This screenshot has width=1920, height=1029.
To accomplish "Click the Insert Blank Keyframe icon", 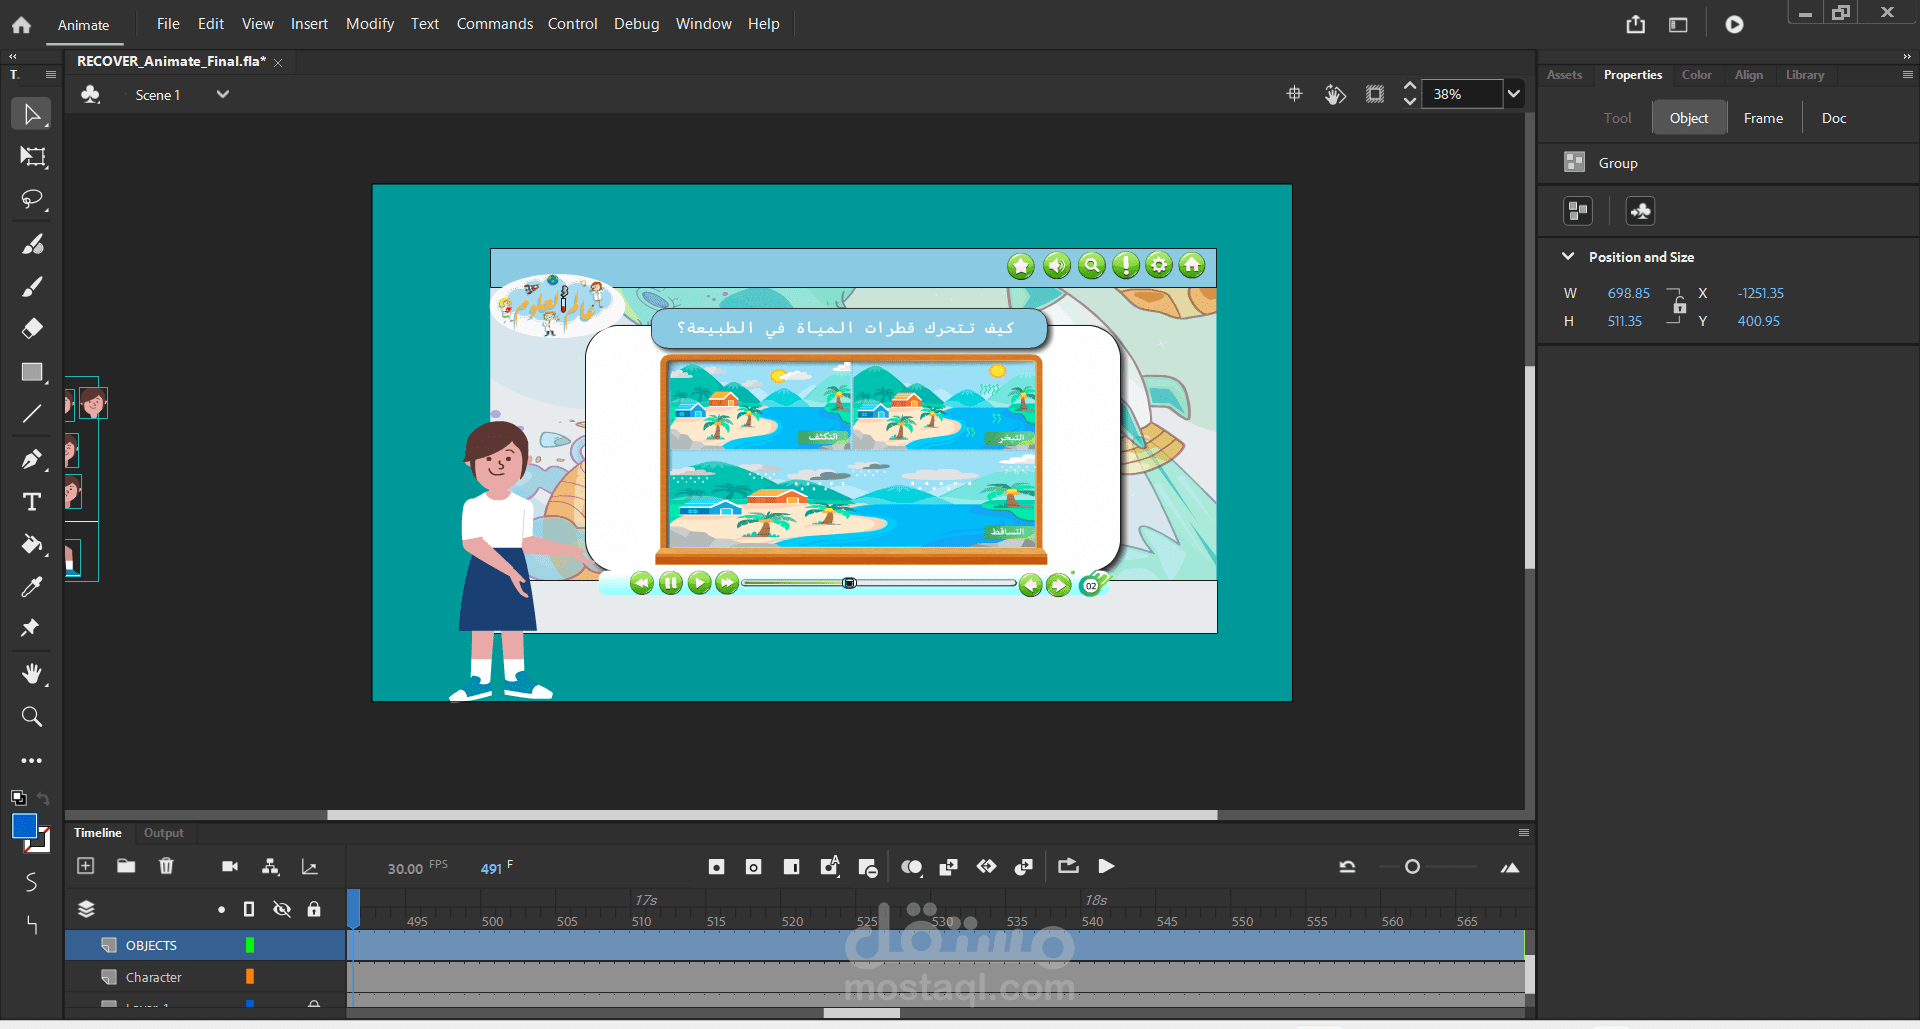I will tap(754, 867).
